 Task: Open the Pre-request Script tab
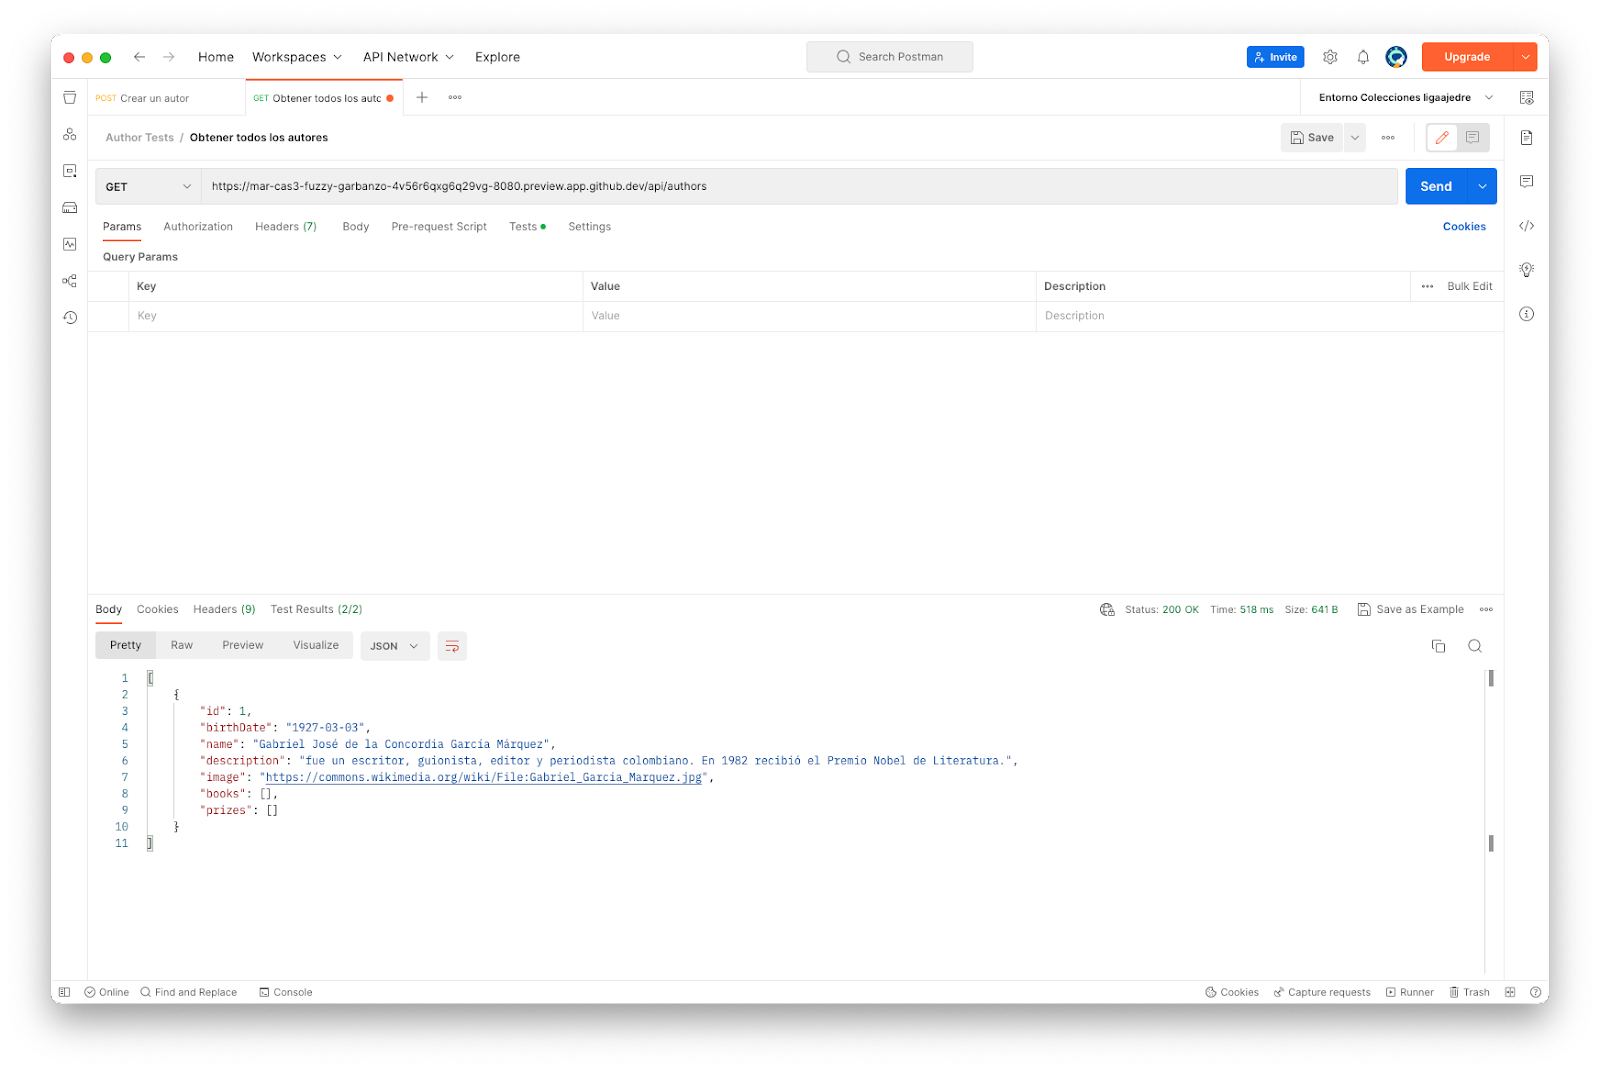pyautogui.click(x=439, y=227)
